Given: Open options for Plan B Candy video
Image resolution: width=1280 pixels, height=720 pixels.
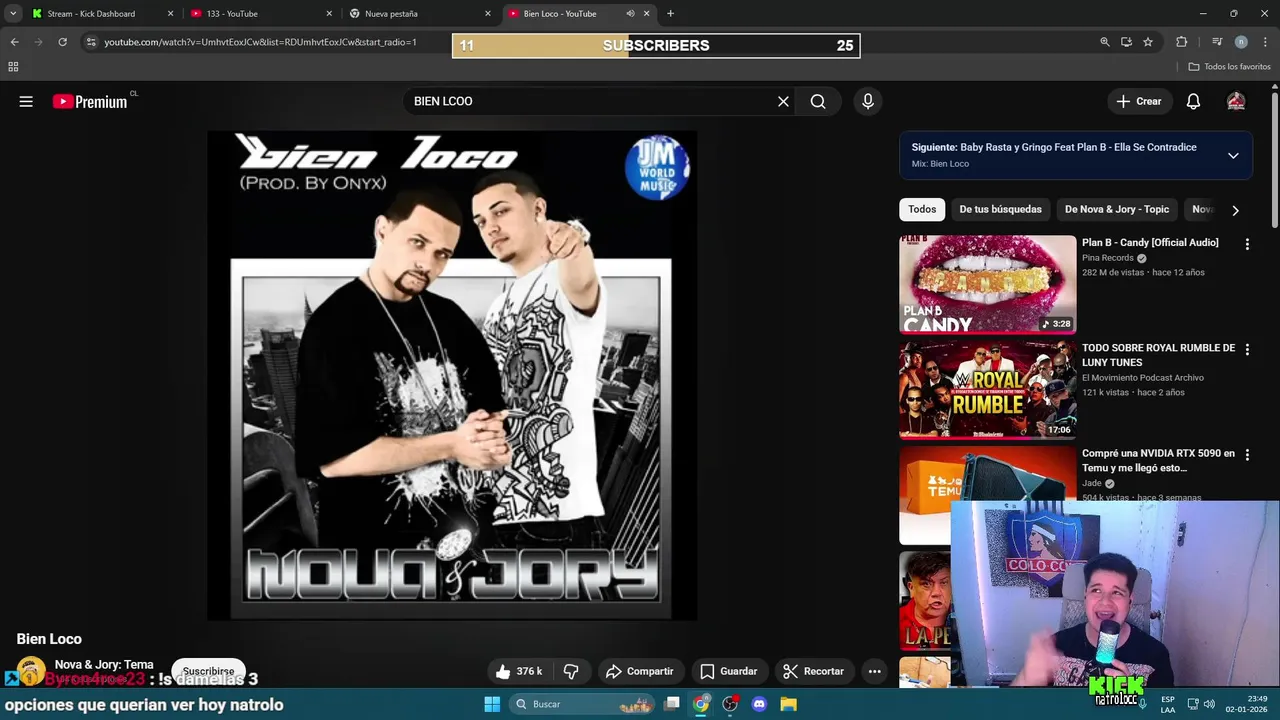Looking at the screenshot, I should click(x=1247, y=244).
